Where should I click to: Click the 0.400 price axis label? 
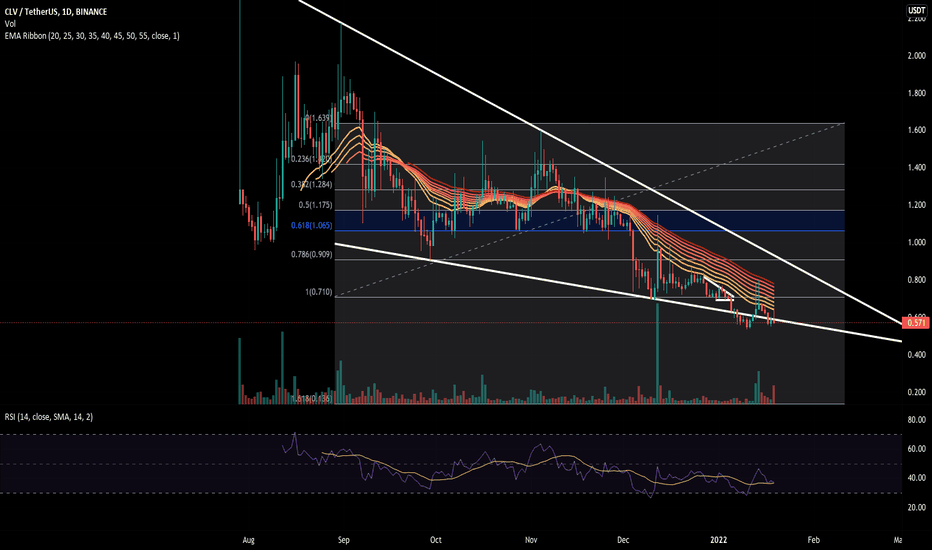click(917, 354)
